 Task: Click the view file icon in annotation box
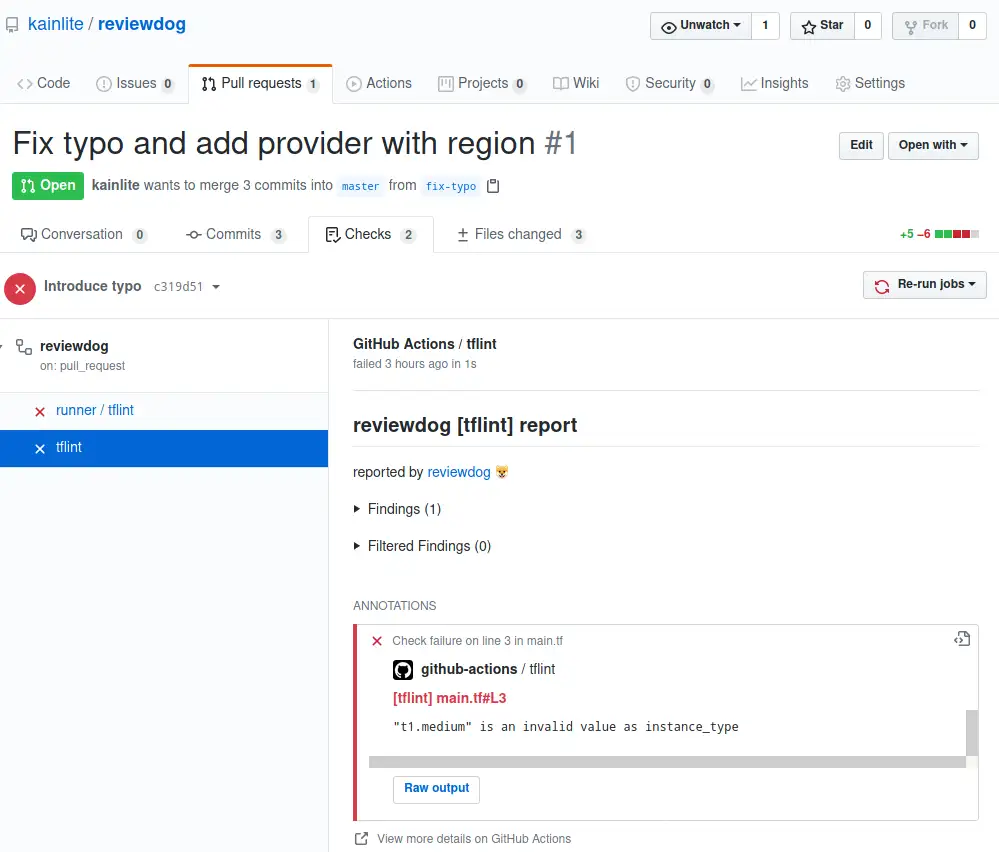962,639
